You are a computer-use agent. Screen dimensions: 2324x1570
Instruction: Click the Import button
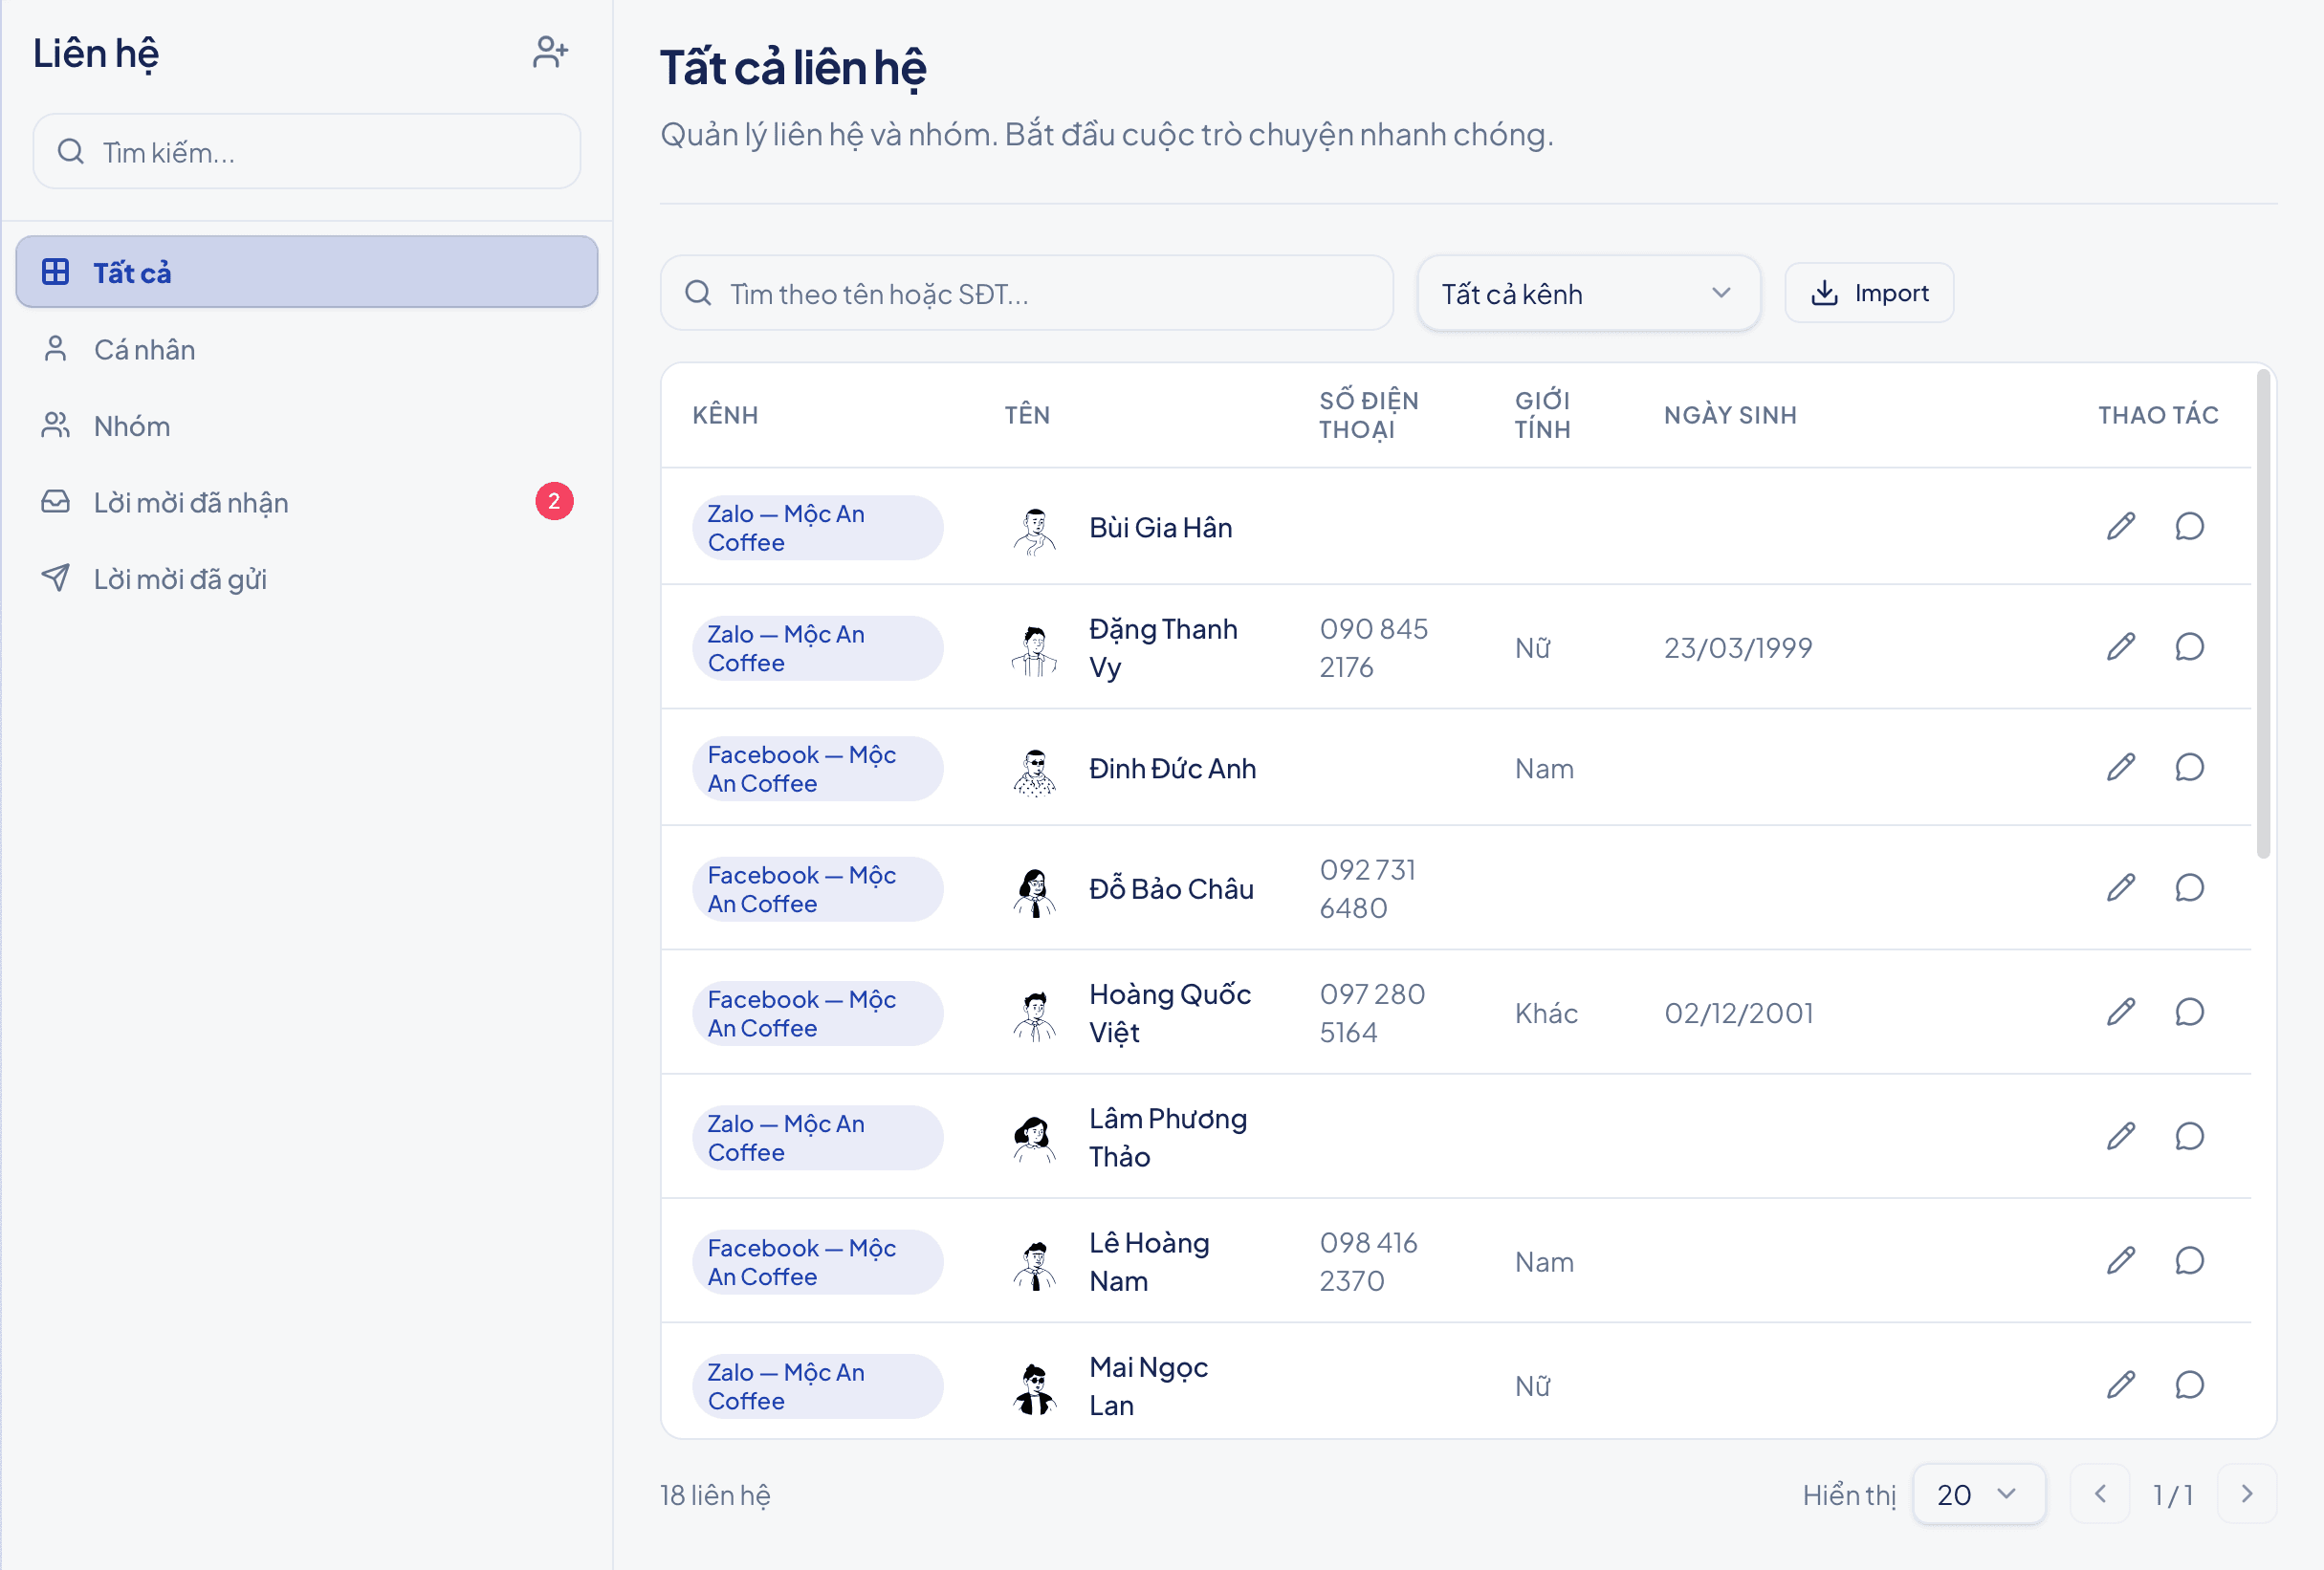[1869, 293]
